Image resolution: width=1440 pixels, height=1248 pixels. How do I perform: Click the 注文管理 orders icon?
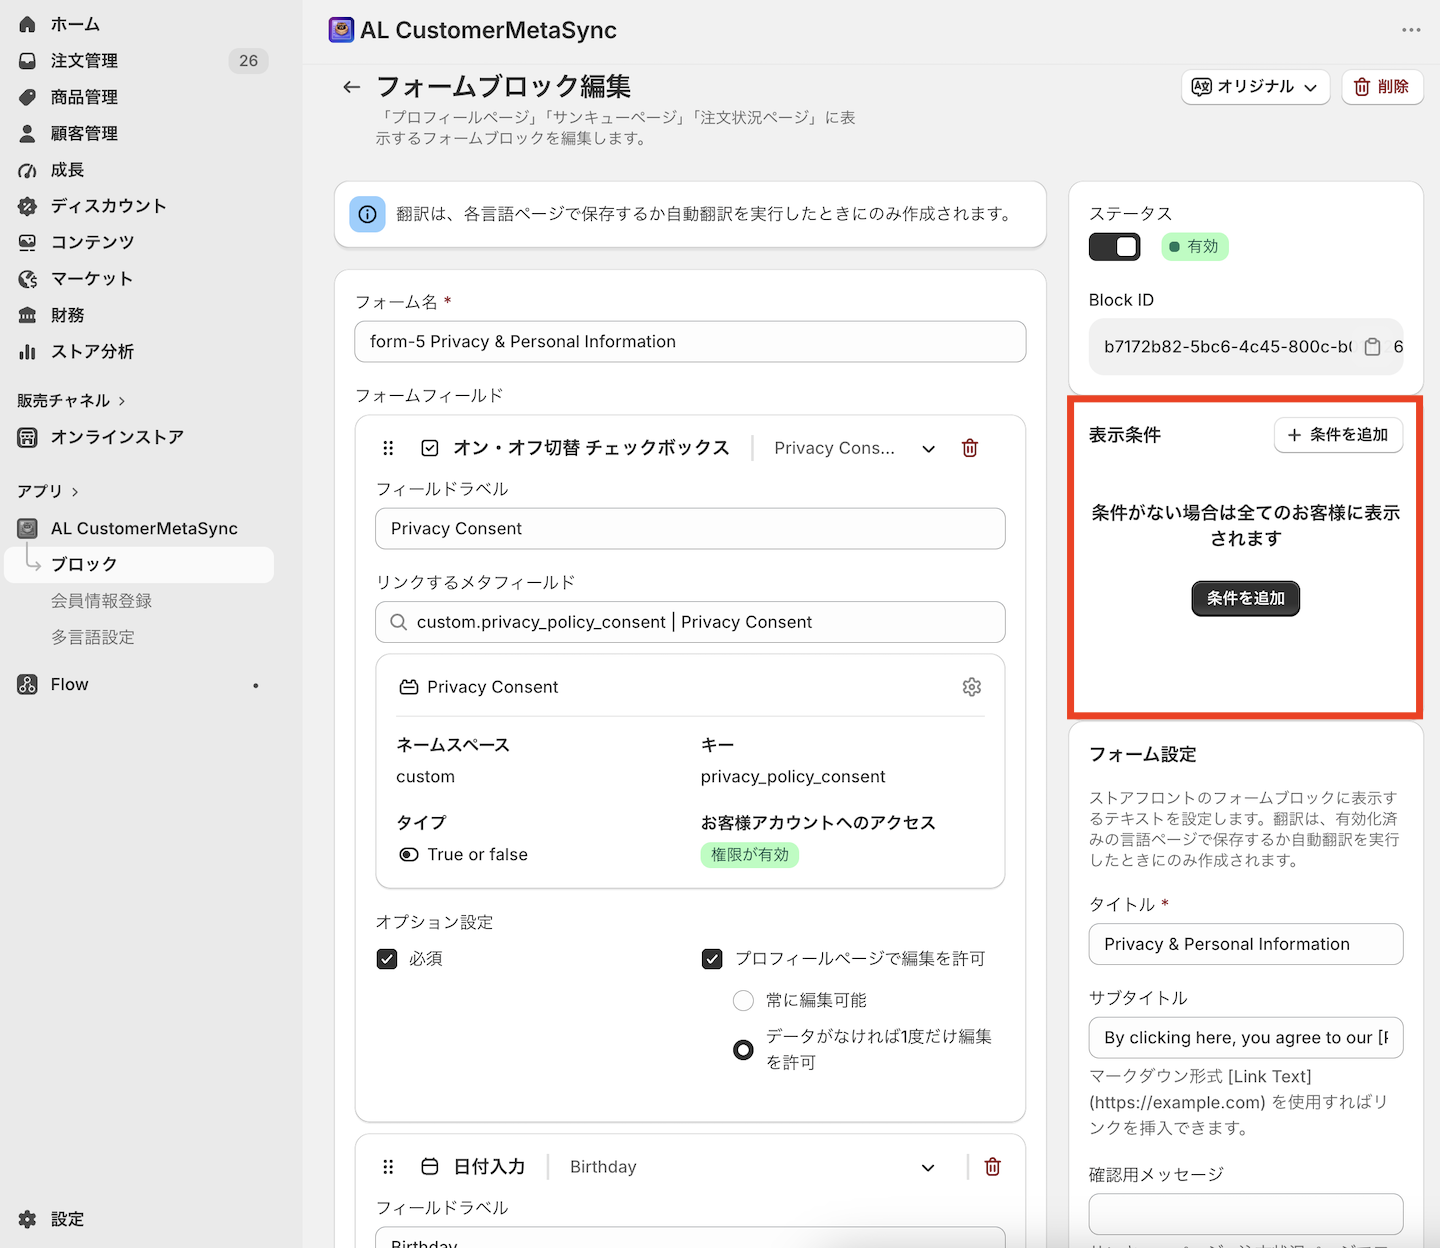(27, 61)
